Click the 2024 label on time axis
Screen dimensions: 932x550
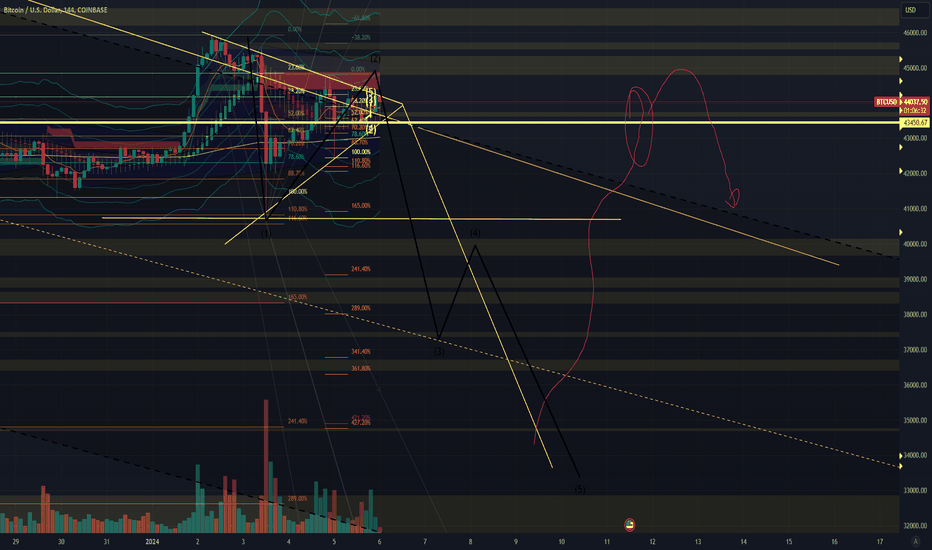[x=153, y=542]
